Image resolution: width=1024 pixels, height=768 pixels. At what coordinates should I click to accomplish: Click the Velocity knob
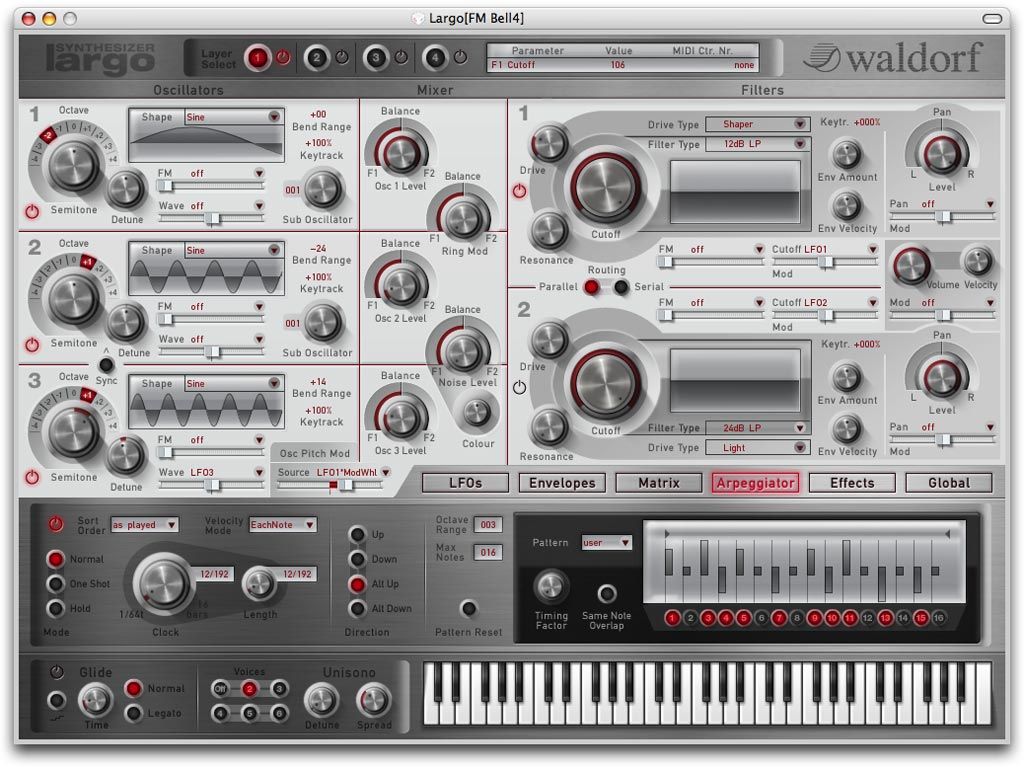point(978,262)
